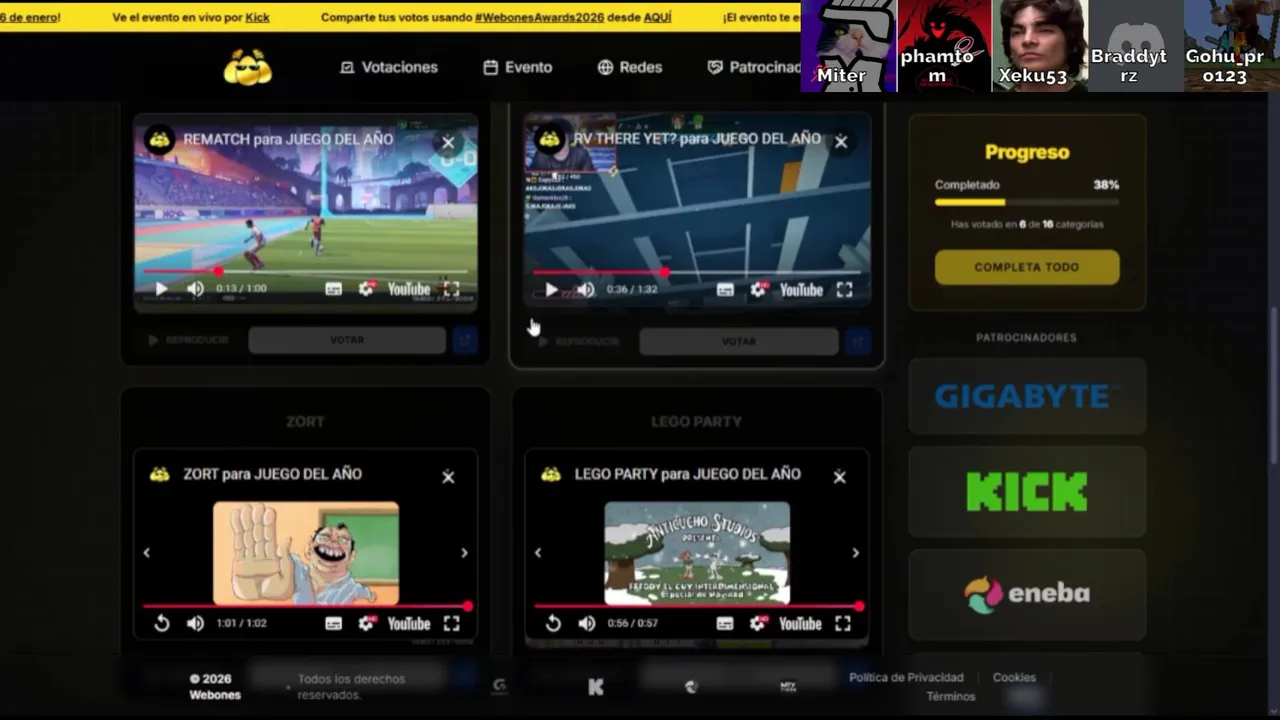
Task: Go to previous suggestion in LEGO PARTY player
Action: pos(538,552)
